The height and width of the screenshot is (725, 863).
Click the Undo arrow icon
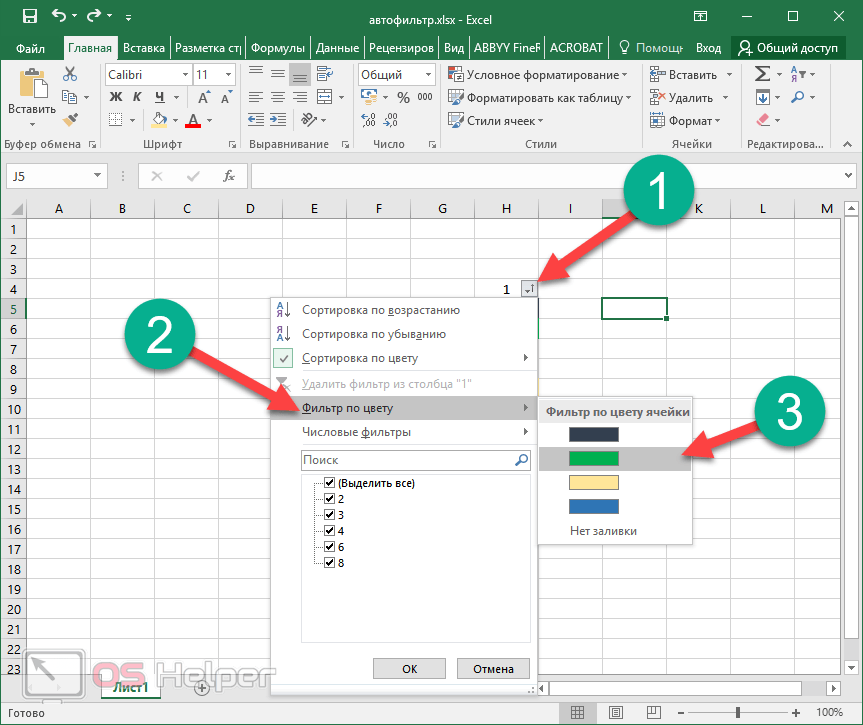point(59,16)
